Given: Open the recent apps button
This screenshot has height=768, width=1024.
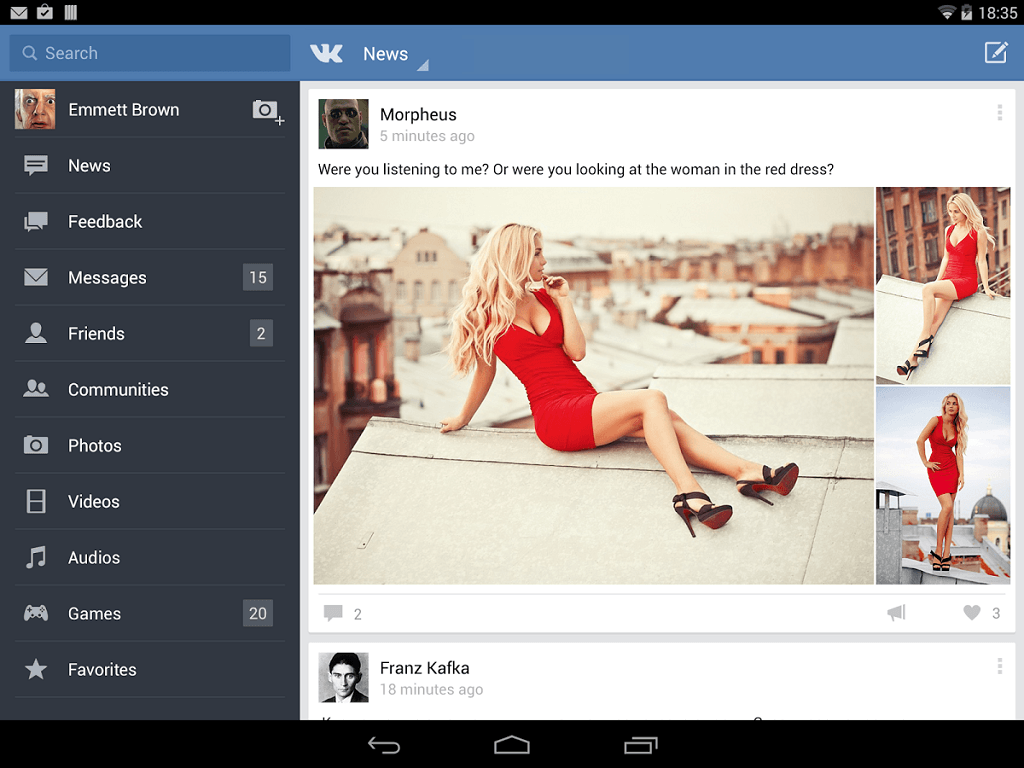Looking at the screenshot, I should pos(640,745).
